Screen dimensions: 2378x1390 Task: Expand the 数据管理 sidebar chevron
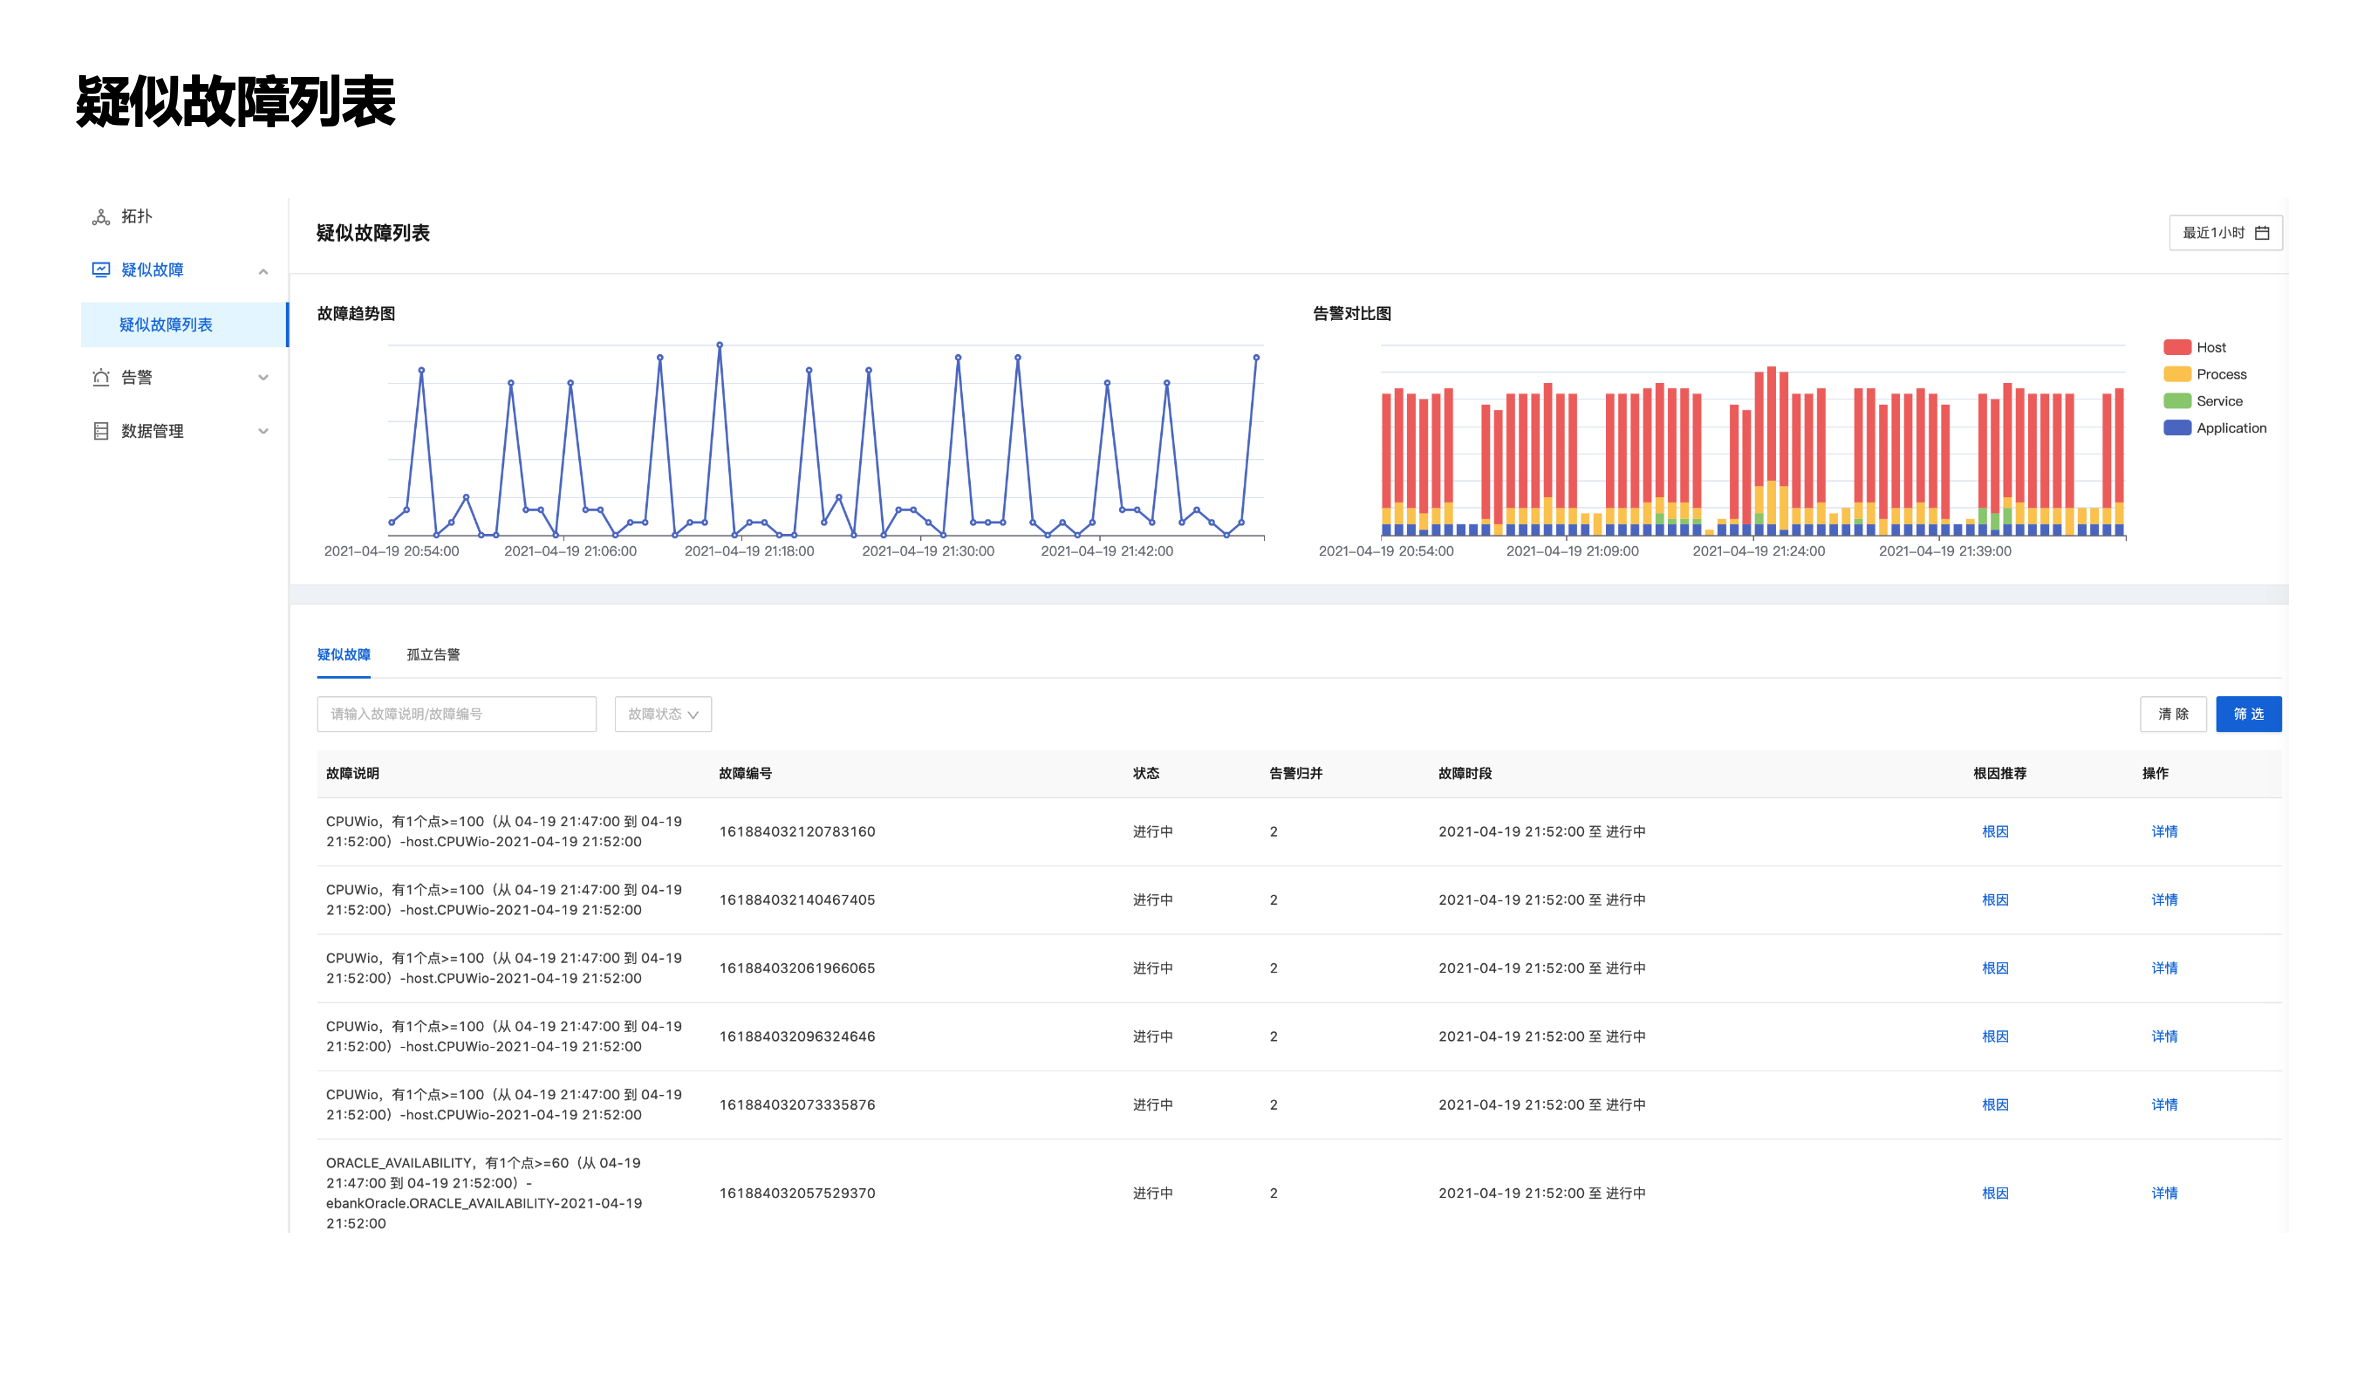tap(263, 431)
